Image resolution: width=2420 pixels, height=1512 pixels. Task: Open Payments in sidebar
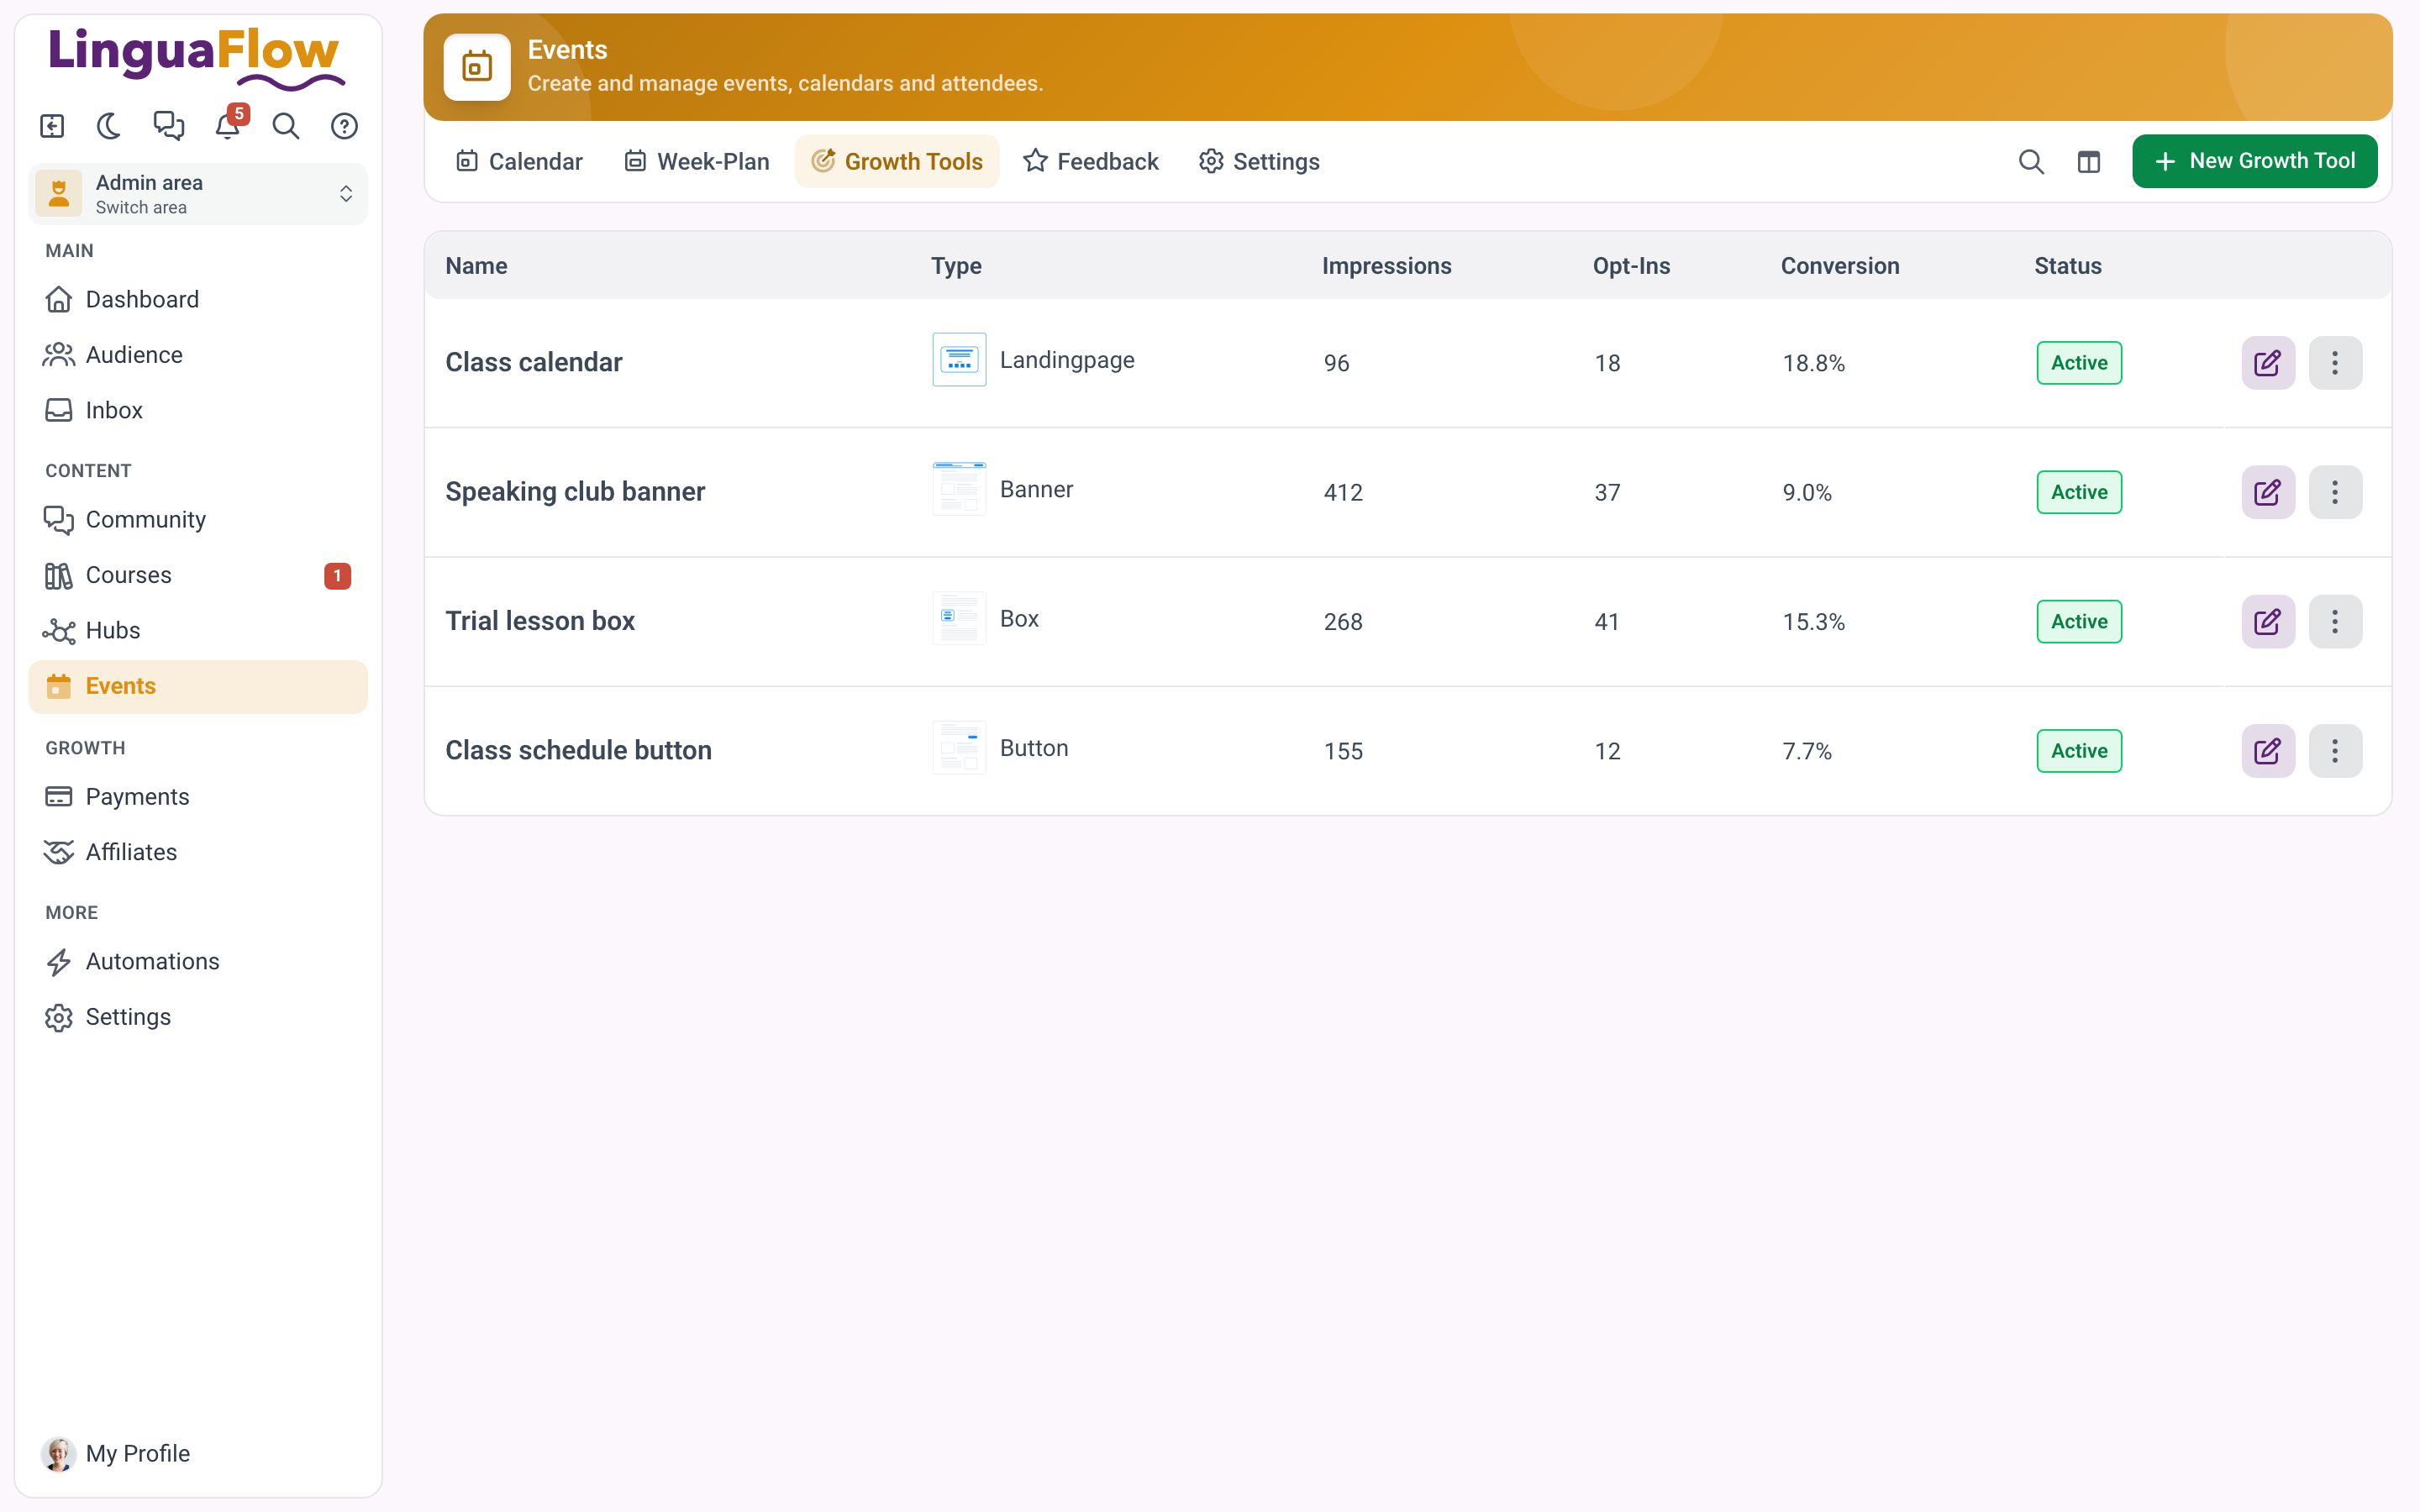pos(198,796)
